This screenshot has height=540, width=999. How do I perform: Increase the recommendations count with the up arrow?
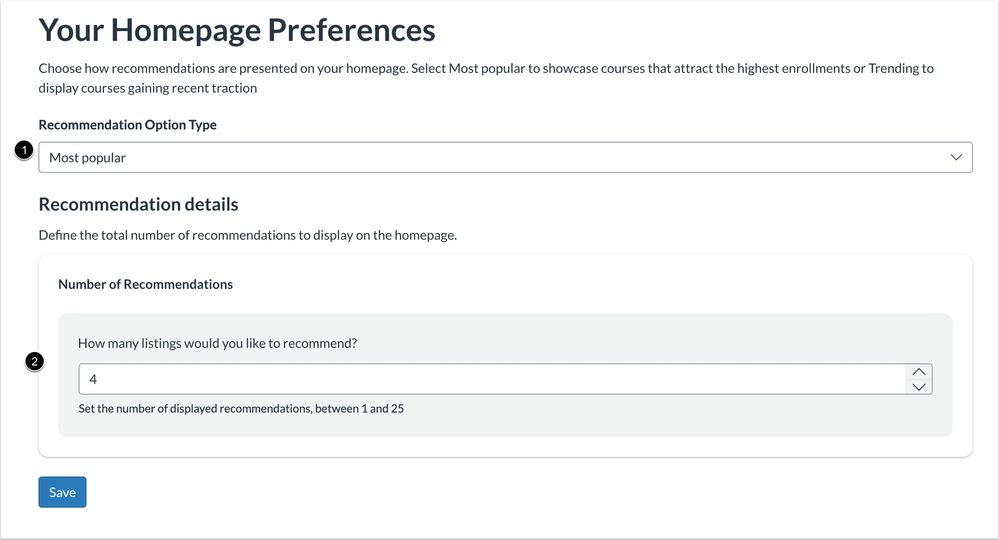[x=919, y=371]
